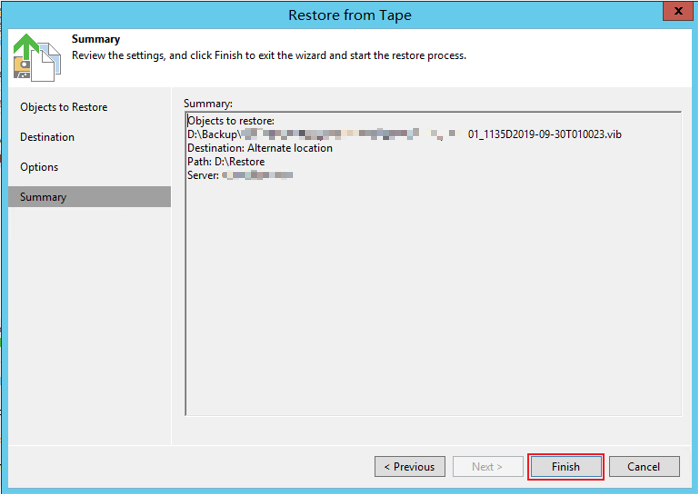This screenshot has height=494, width=698.
Task: Open the Options step
Action: [x=39, y=167]
